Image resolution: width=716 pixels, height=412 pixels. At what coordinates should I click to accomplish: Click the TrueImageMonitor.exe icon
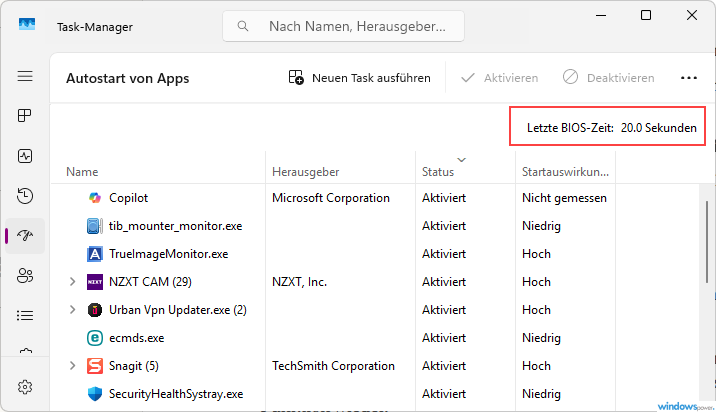[x=95, y=254]
